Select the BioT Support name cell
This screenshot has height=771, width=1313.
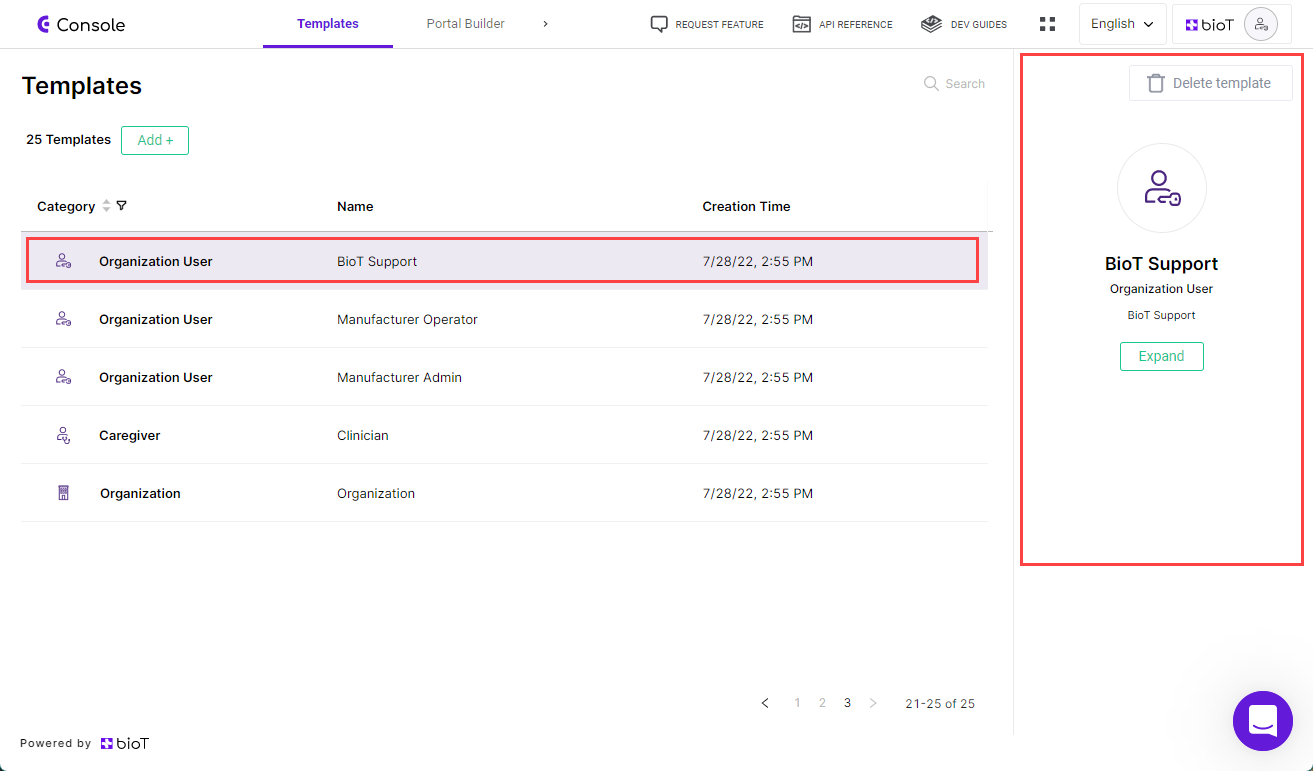click(x=377, y=262)
